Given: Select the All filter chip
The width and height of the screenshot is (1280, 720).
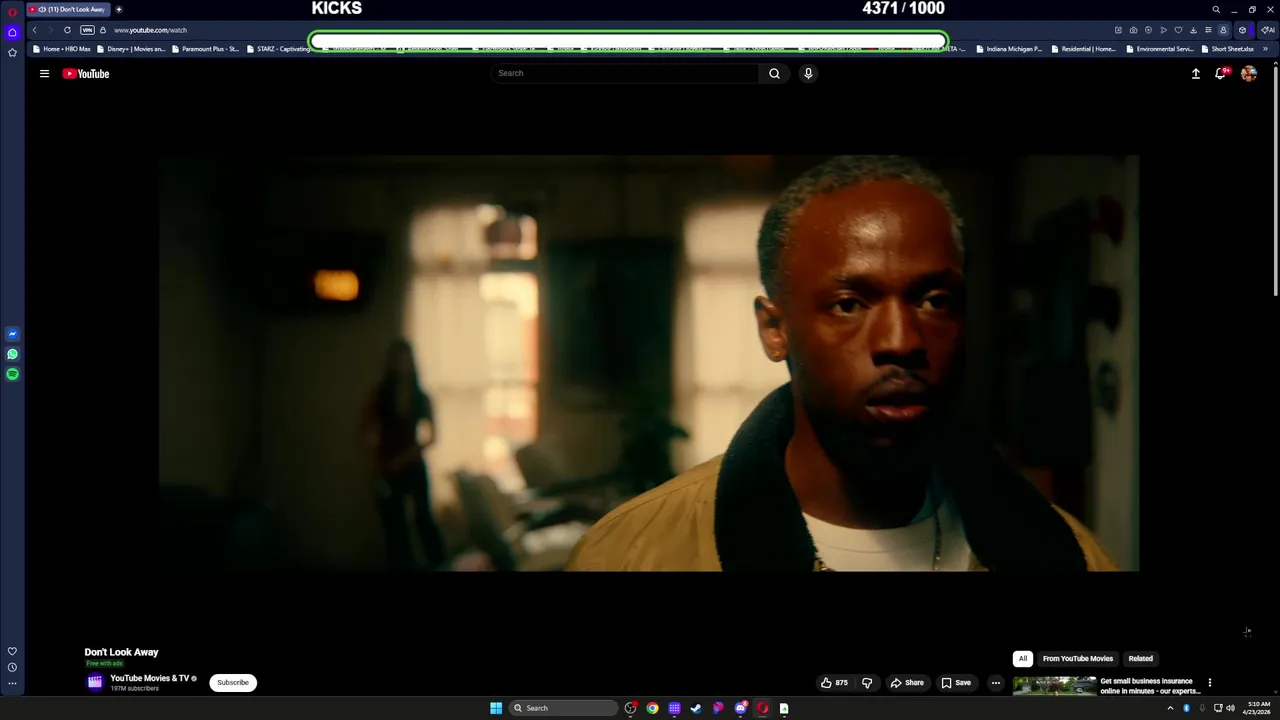Looking at the screenshot, I should pyautogui.click(x=1022, y=659).
